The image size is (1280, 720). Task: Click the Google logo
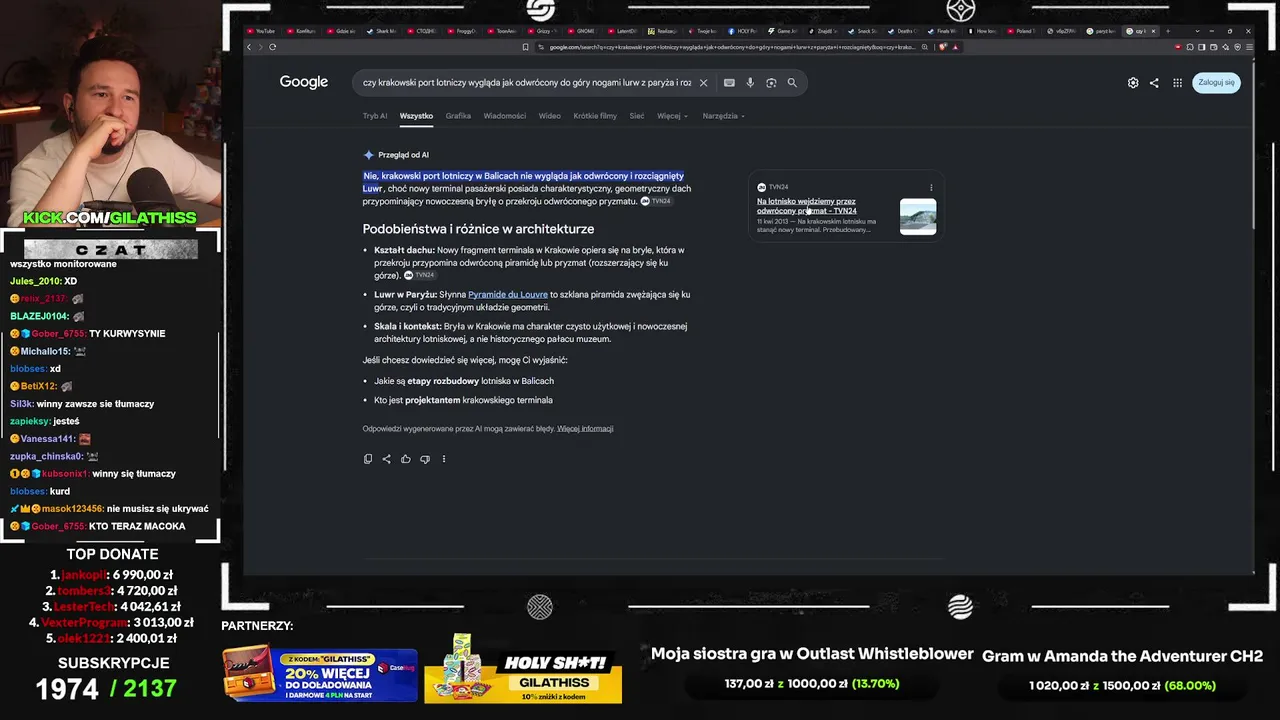point(304,82)
